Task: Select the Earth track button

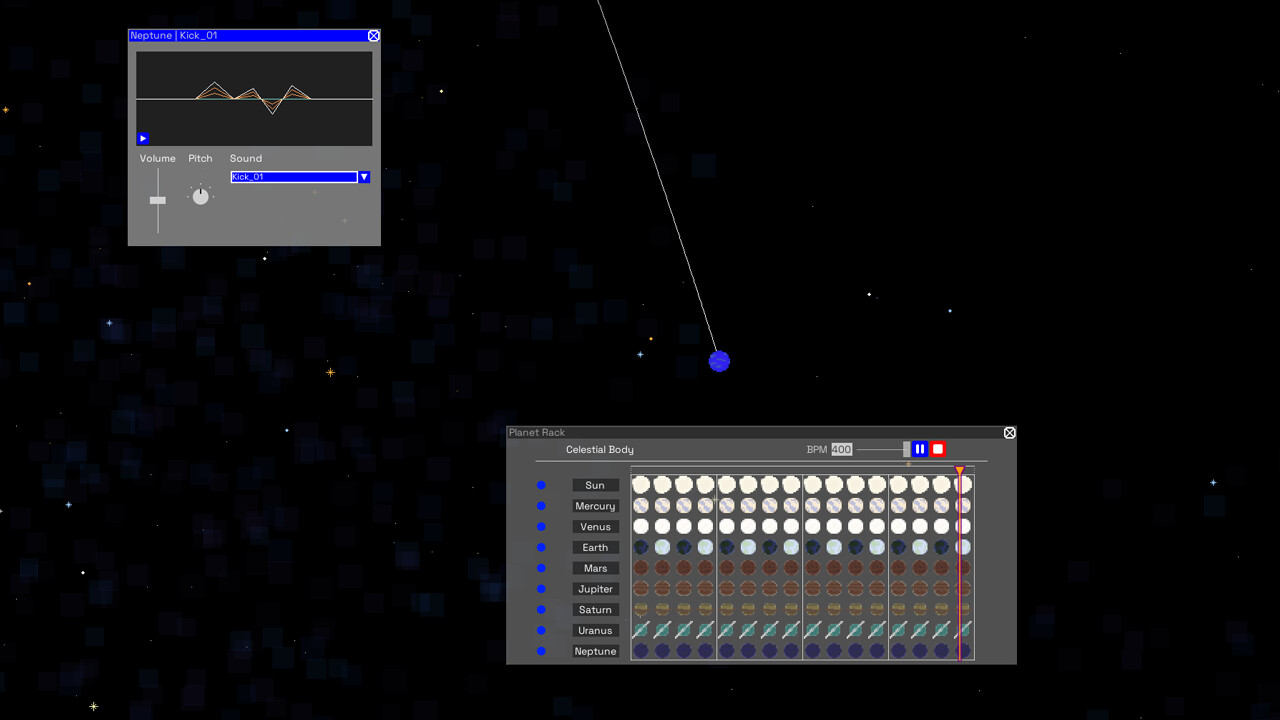Action: [x=595, y=547]
